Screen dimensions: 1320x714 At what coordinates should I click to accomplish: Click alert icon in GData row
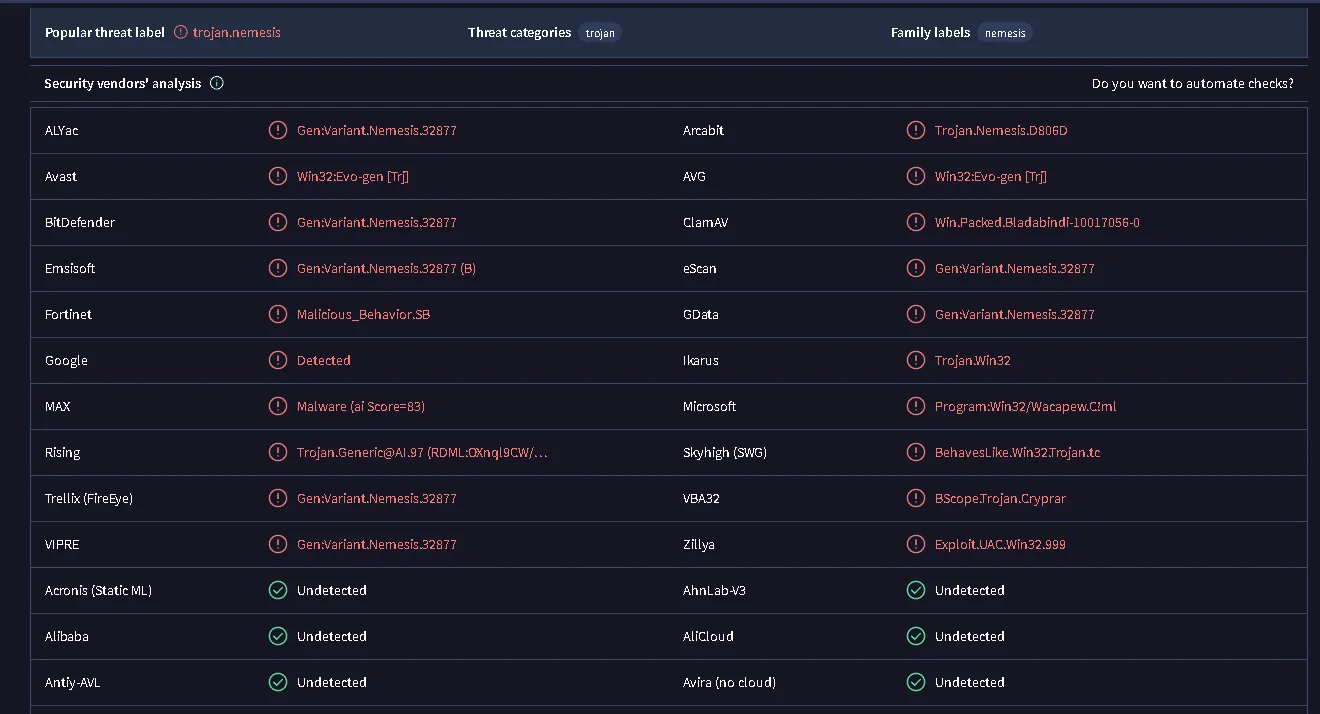click(916, 314)
